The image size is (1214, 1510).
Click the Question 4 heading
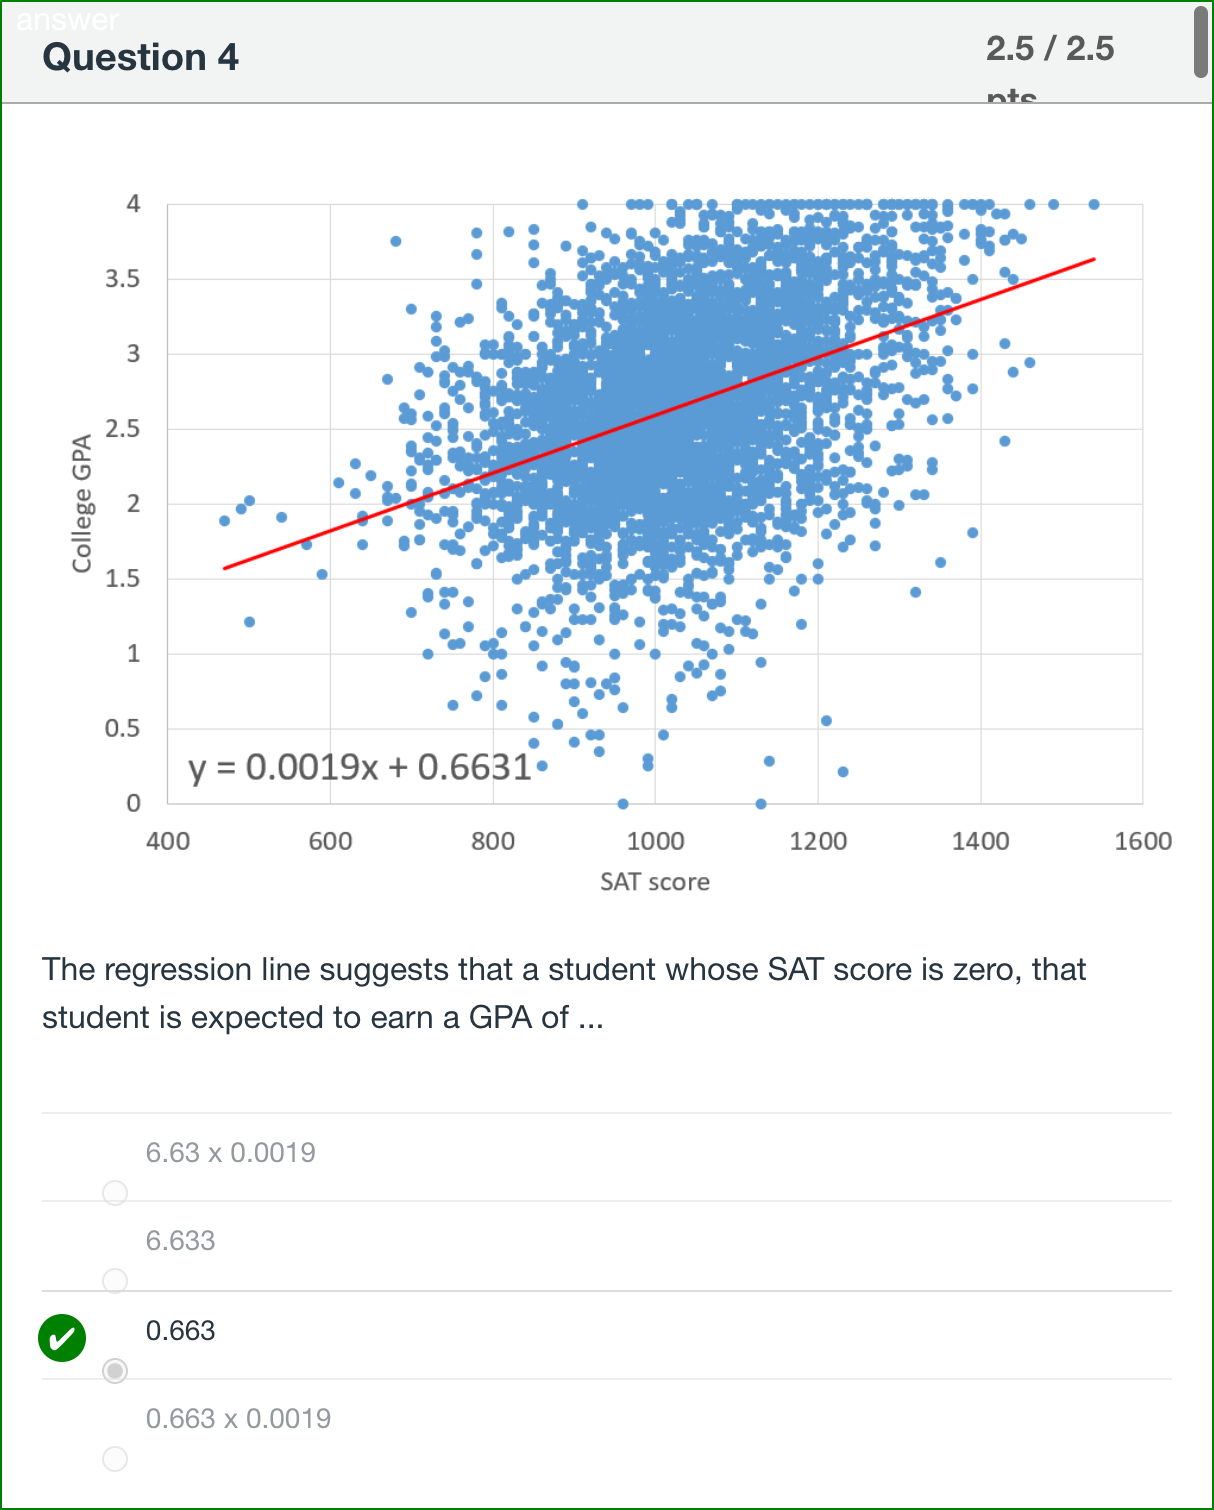[x=141, y=57]
